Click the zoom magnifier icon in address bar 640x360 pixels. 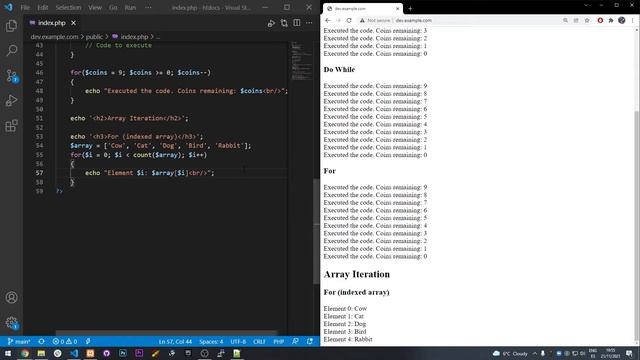click(x=565, y=20)
